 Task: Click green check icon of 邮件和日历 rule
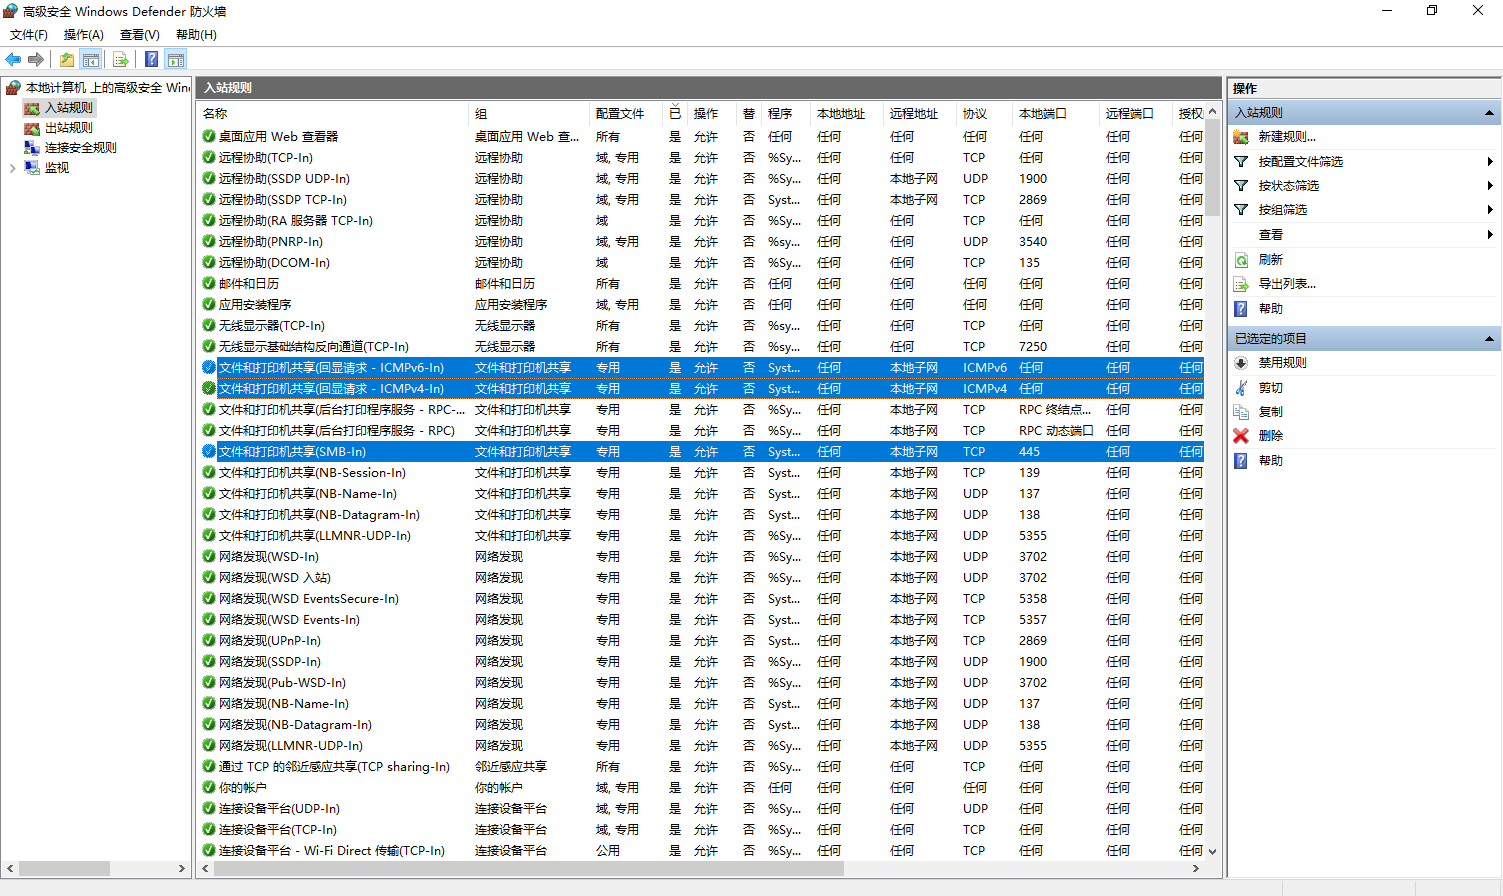209,284
